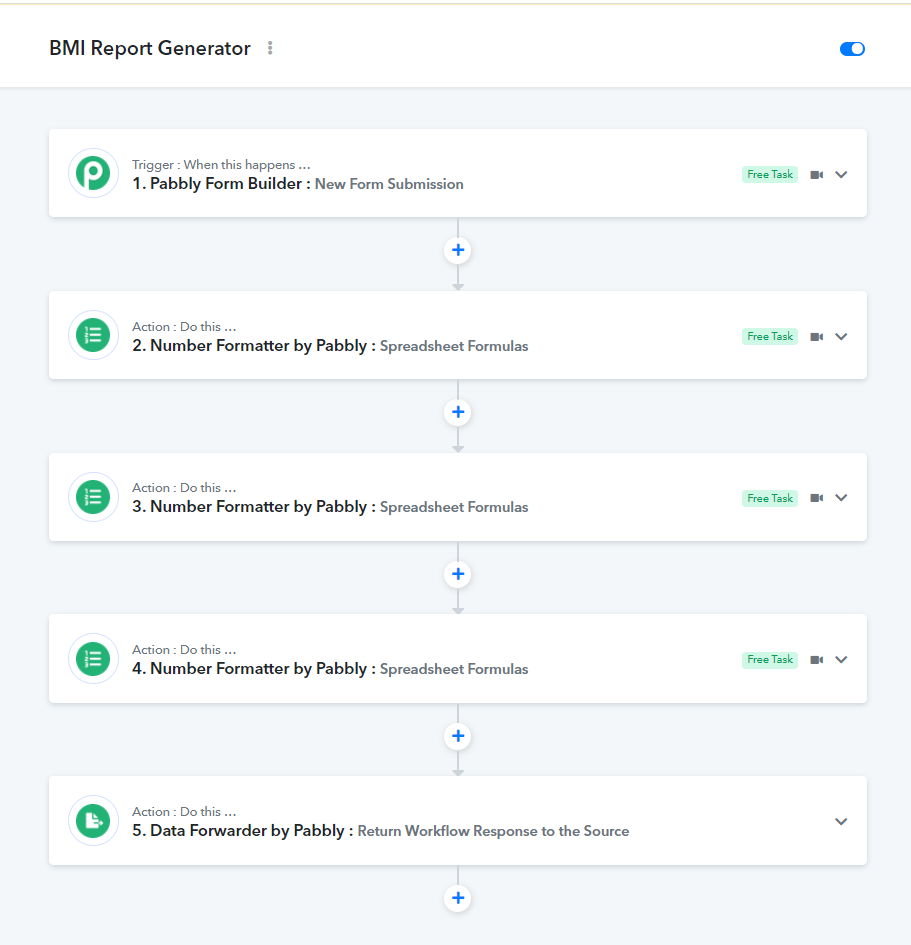911x945 pixels.
Task: Expand step 4 Number Formatter chevron
Action: [x=841, y=659]
